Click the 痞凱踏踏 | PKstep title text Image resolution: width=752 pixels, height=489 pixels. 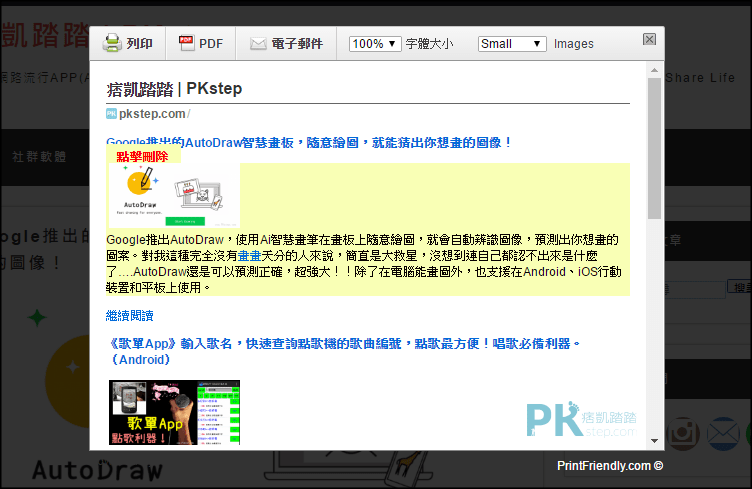click(x=174, y=89)
